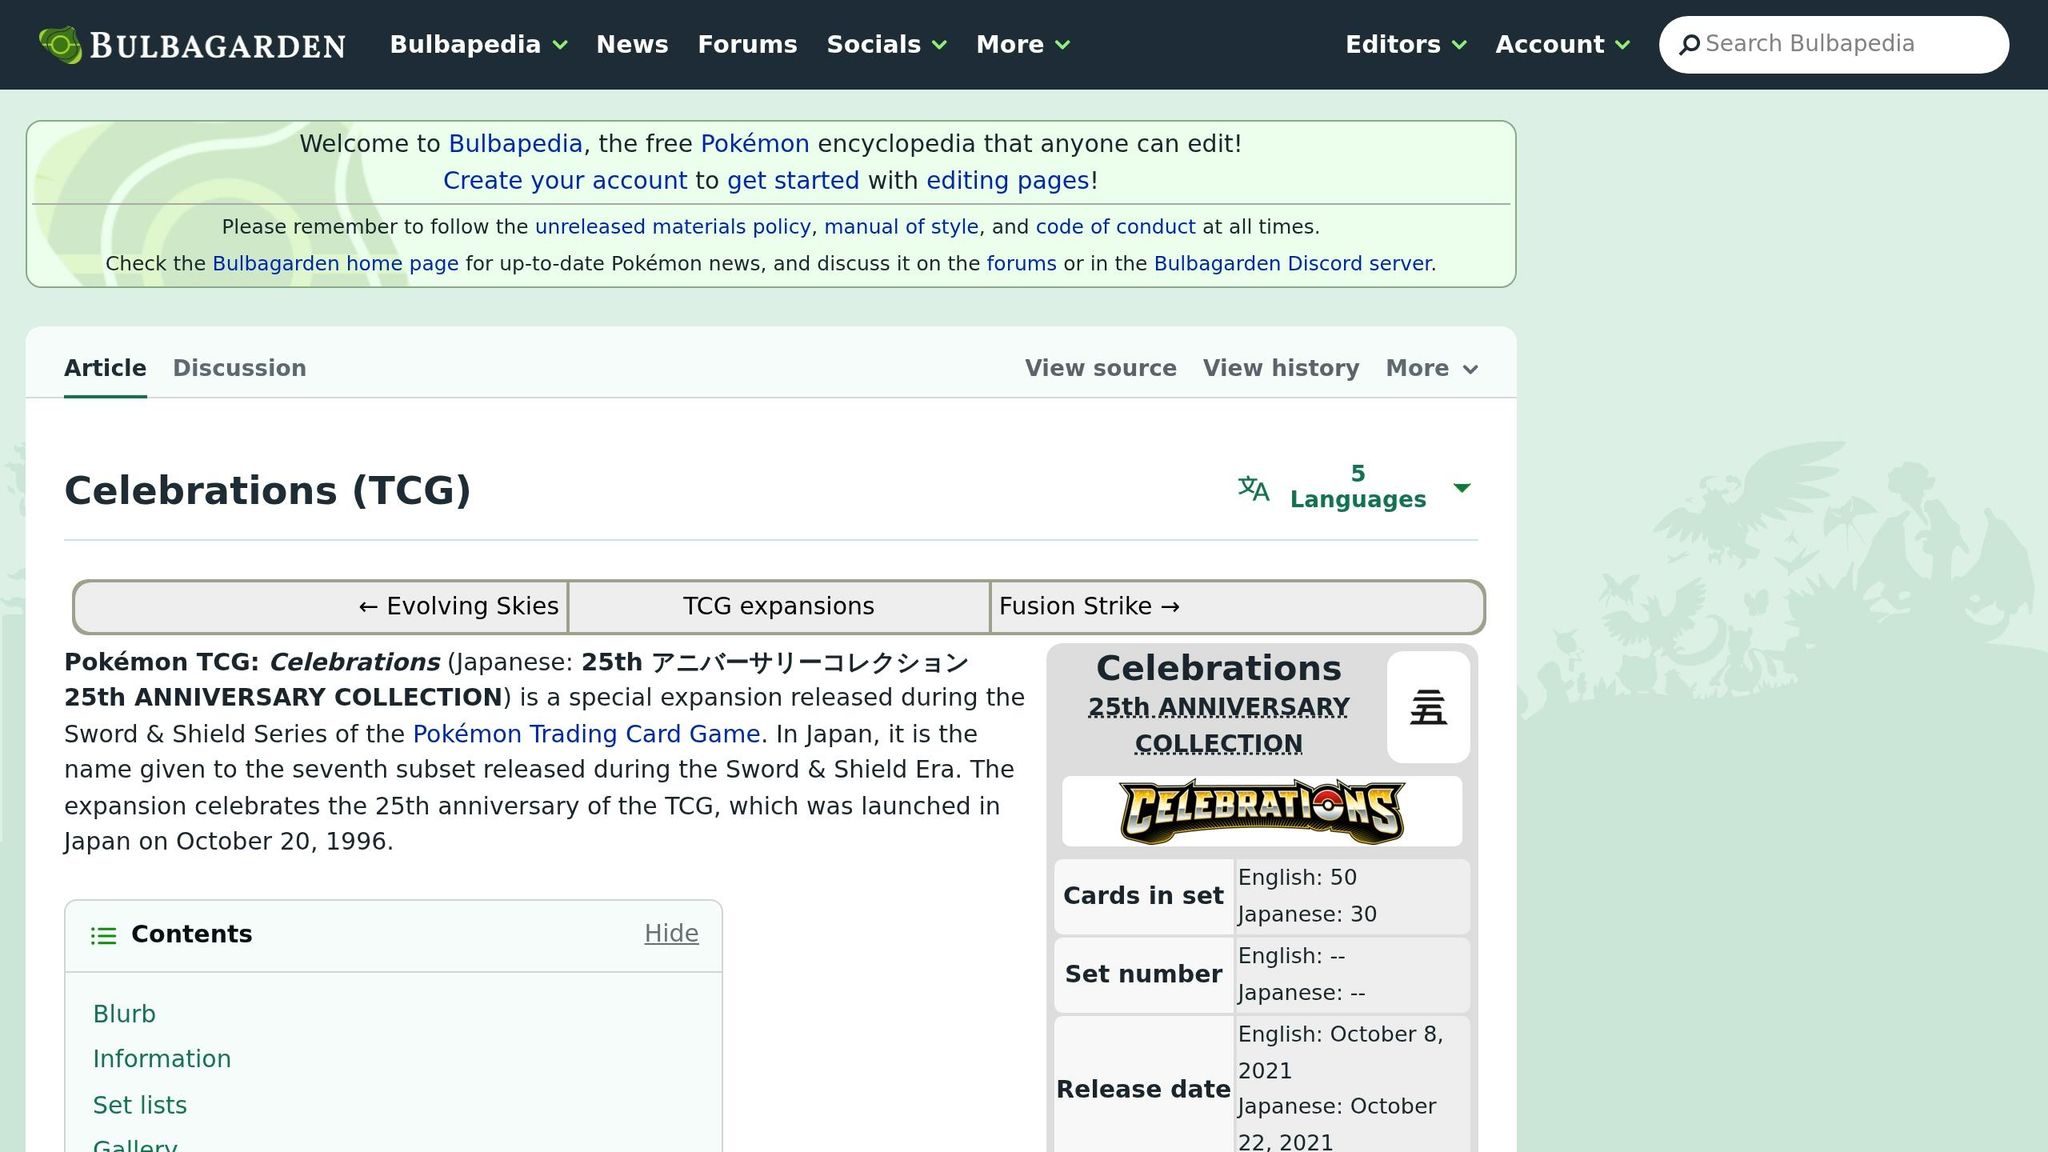Open the Celebrations logo image
This screenshot has width=2048, height=1152.
point(1262,811)
